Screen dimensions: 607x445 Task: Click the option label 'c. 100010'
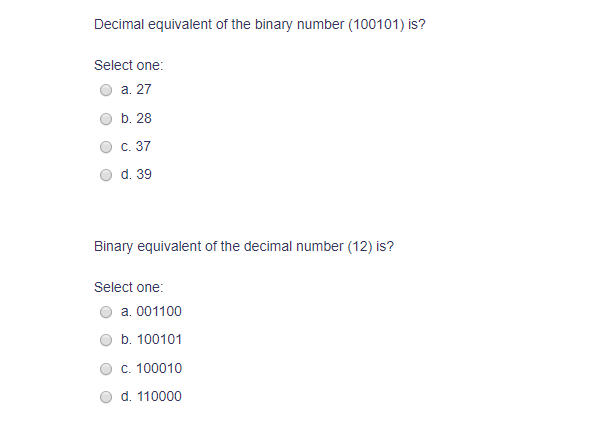151,368
